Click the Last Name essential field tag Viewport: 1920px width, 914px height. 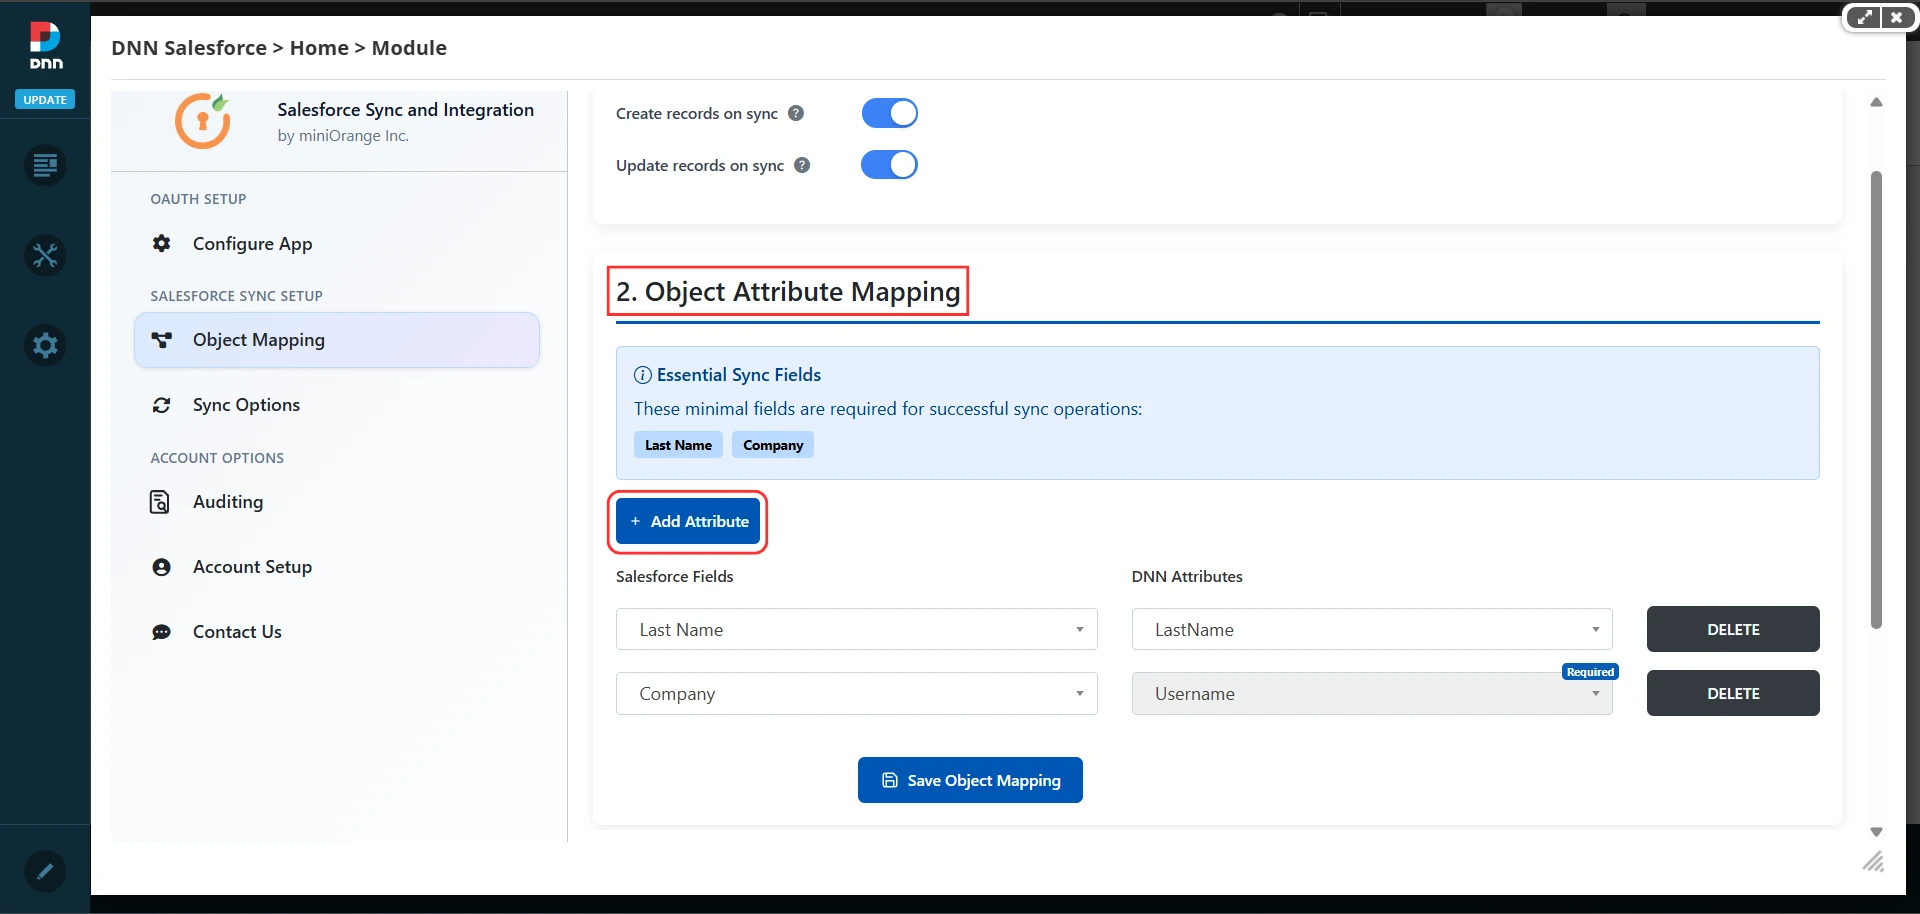tap(678, 445)
